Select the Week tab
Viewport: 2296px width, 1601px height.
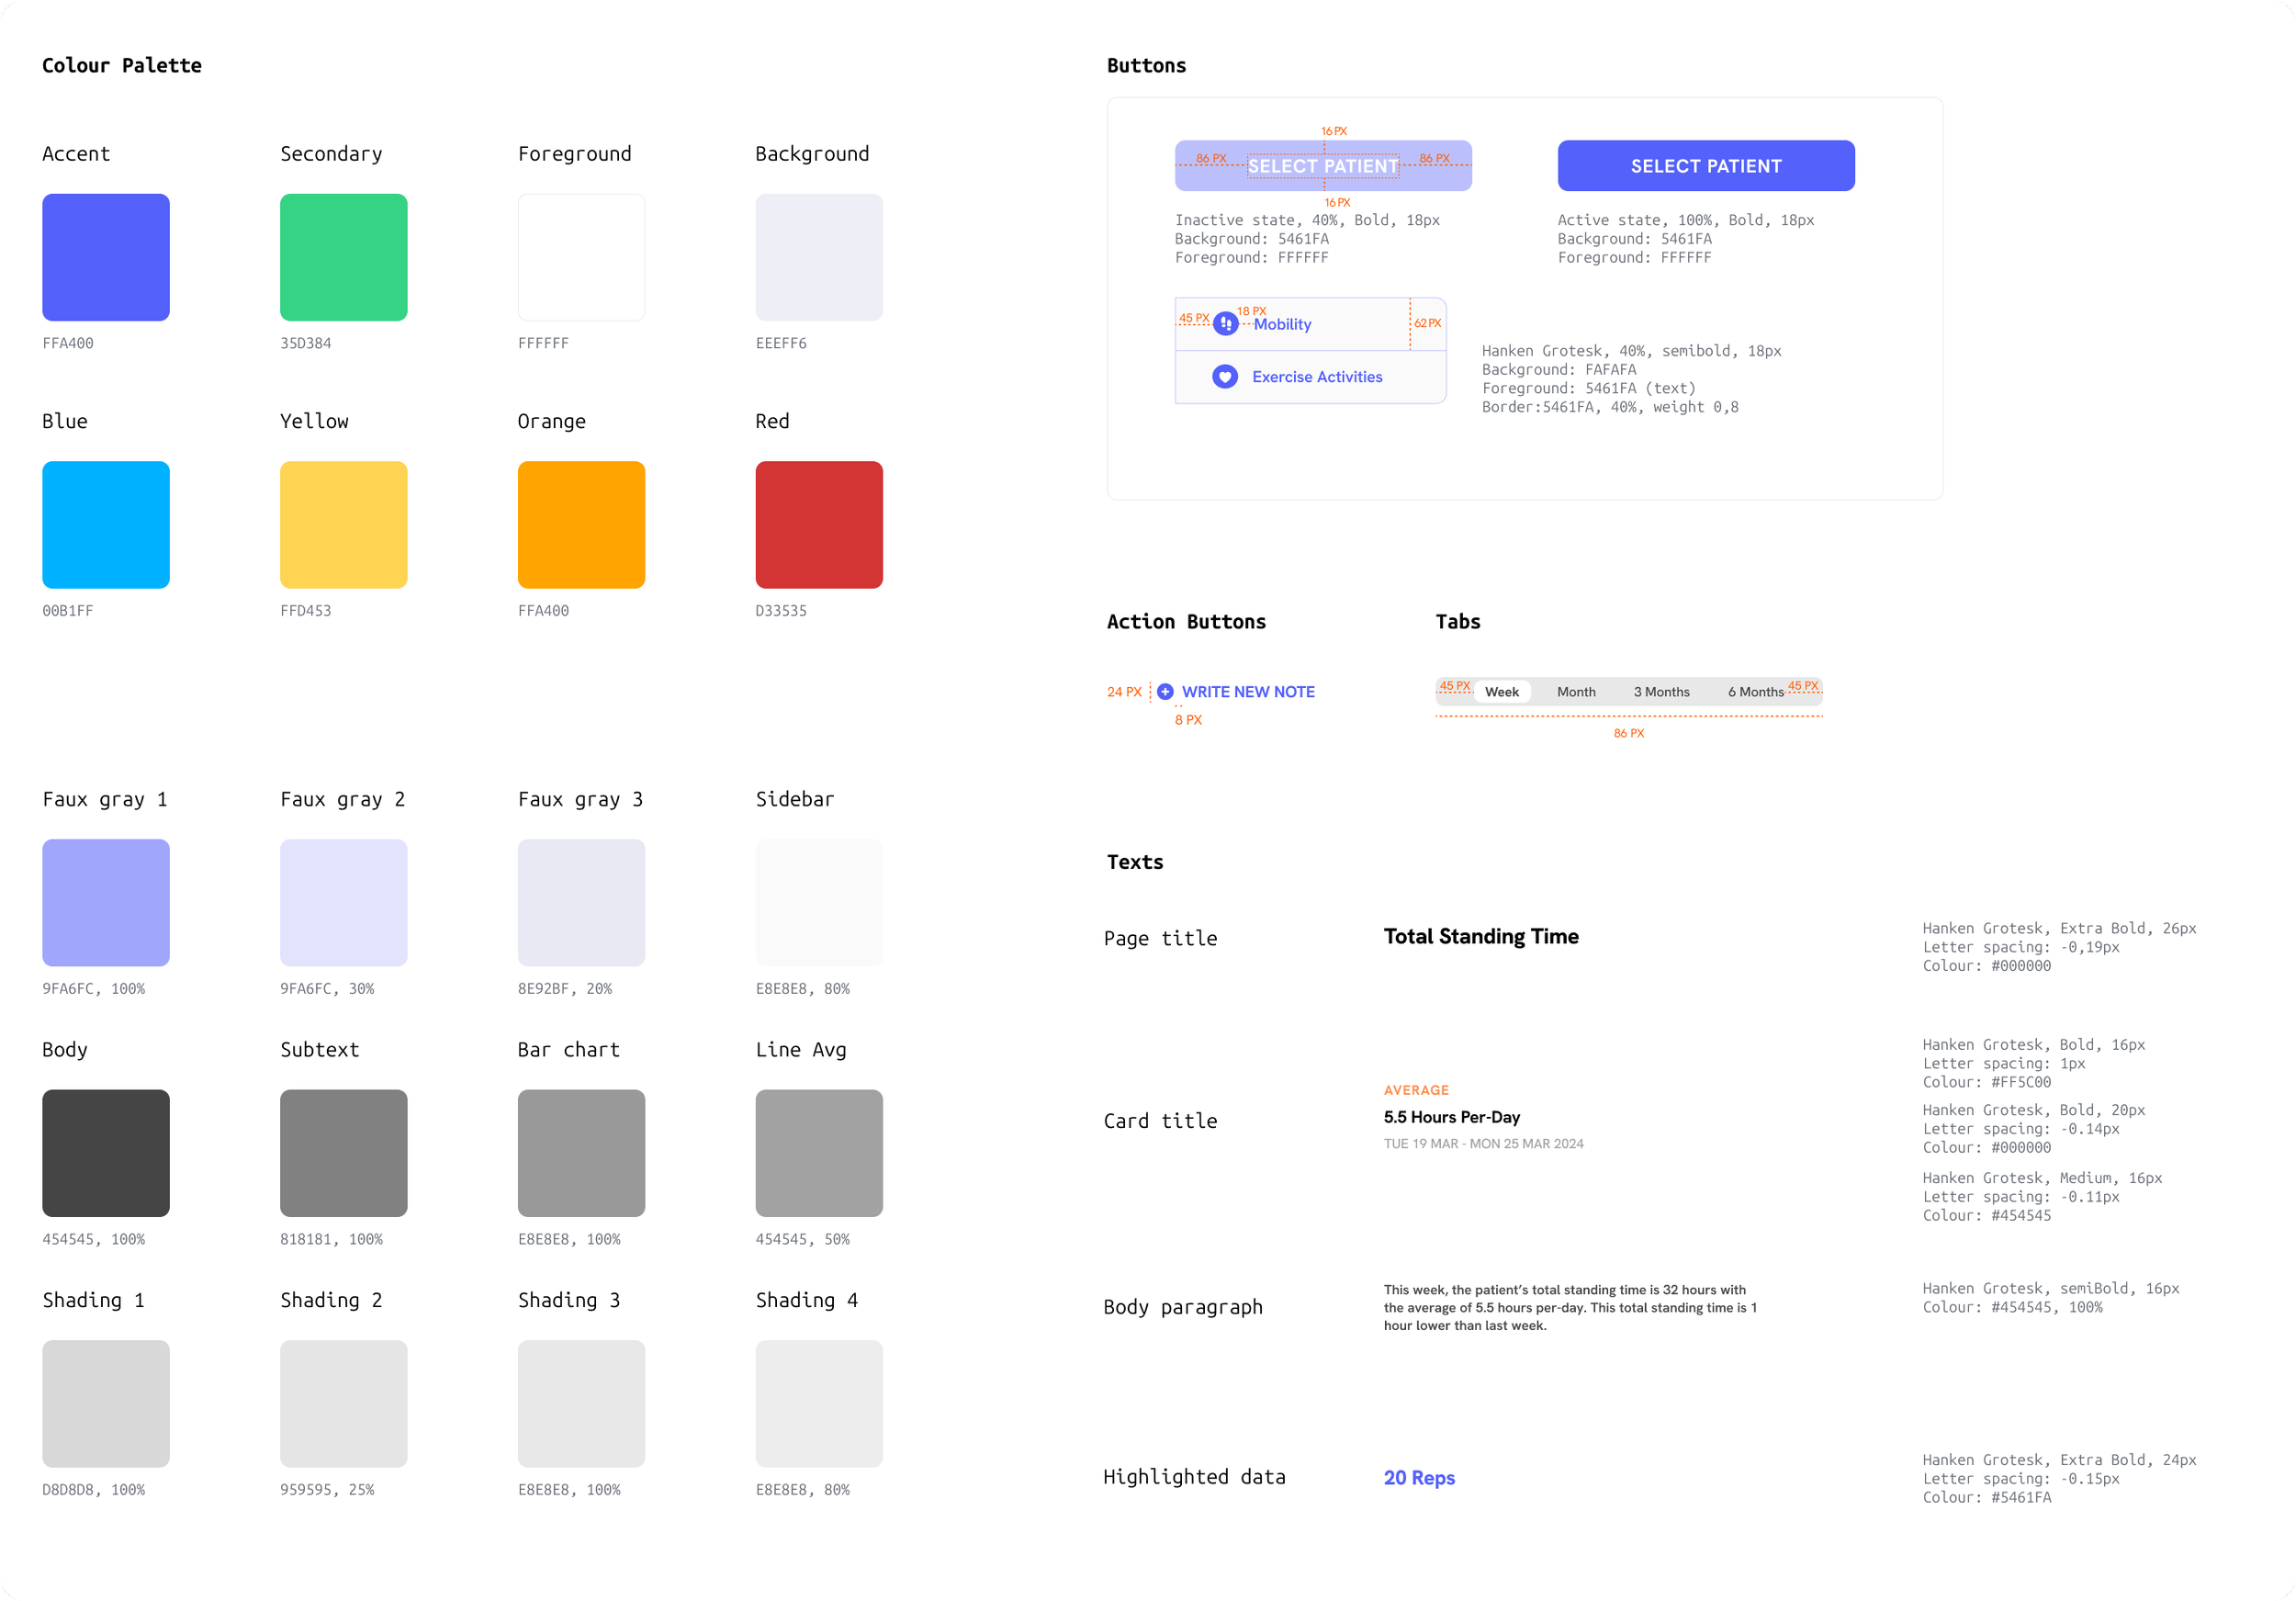[x=1501, y=692]
